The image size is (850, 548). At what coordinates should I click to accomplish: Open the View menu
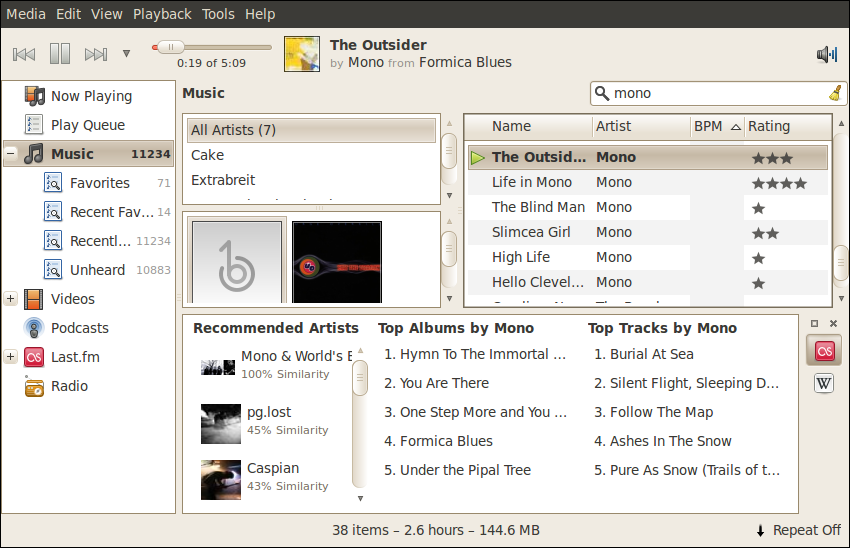pos(107,14)
